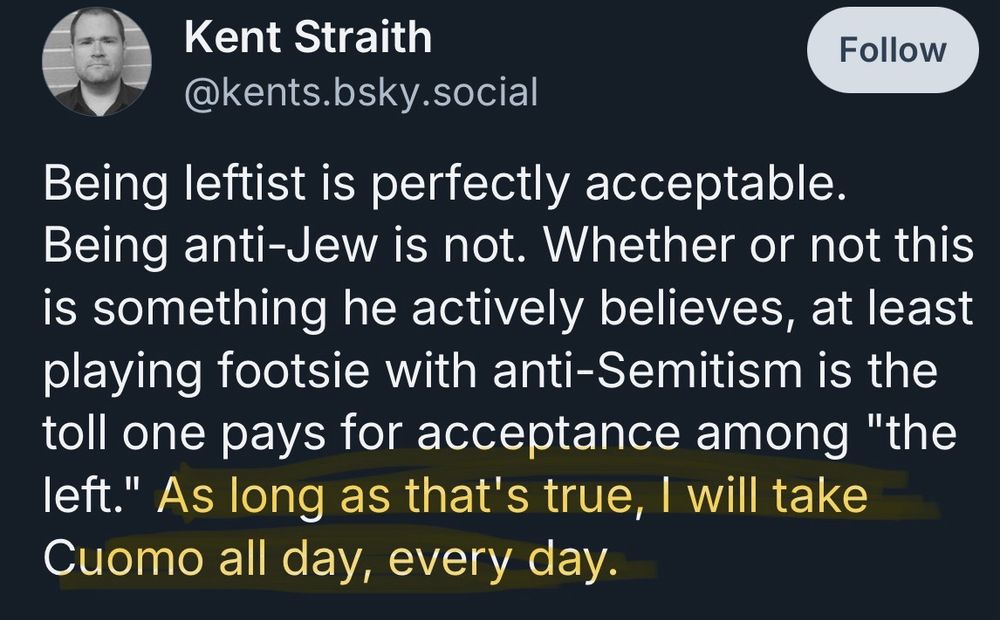Click the @kents.bsky.social handle
1000x620 pixels.
[x=361, y=92]
